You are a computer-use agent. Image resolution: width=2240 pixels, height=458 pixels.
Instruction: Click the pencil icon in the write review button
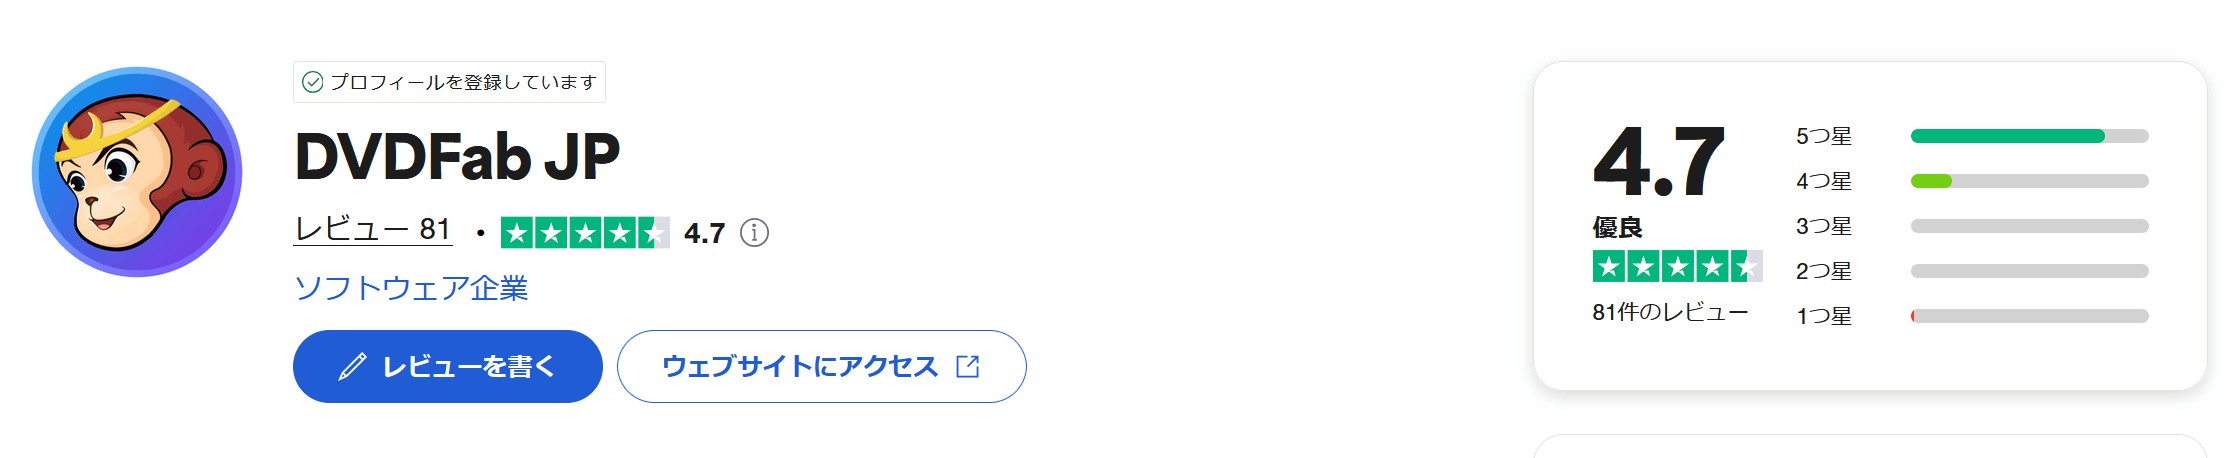tap(352, 367)
